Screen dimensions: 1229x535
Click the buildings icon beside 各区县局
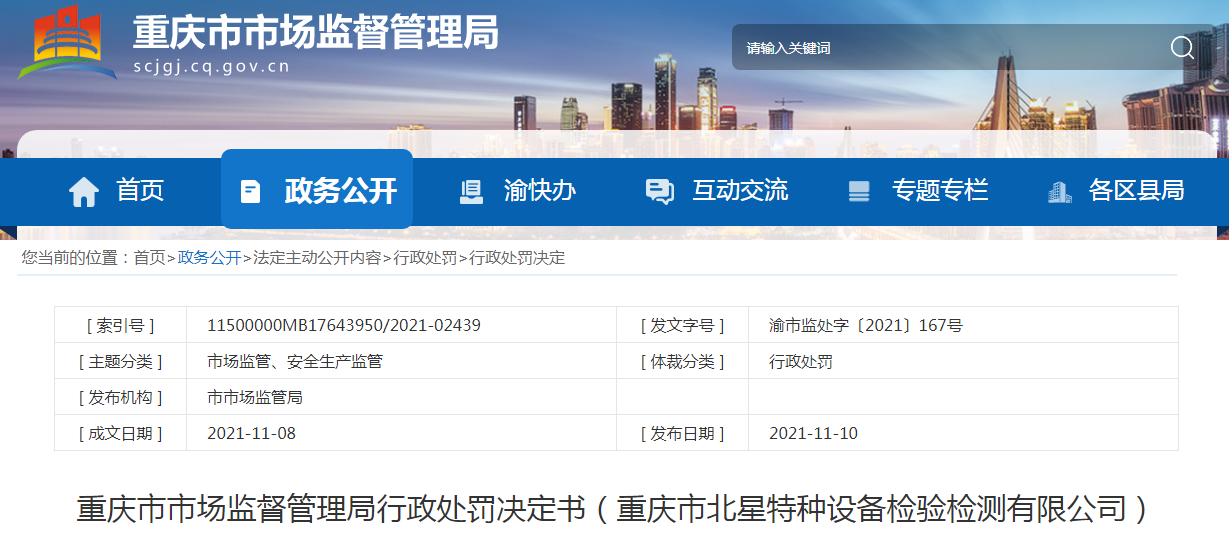tap(1059, 191)
